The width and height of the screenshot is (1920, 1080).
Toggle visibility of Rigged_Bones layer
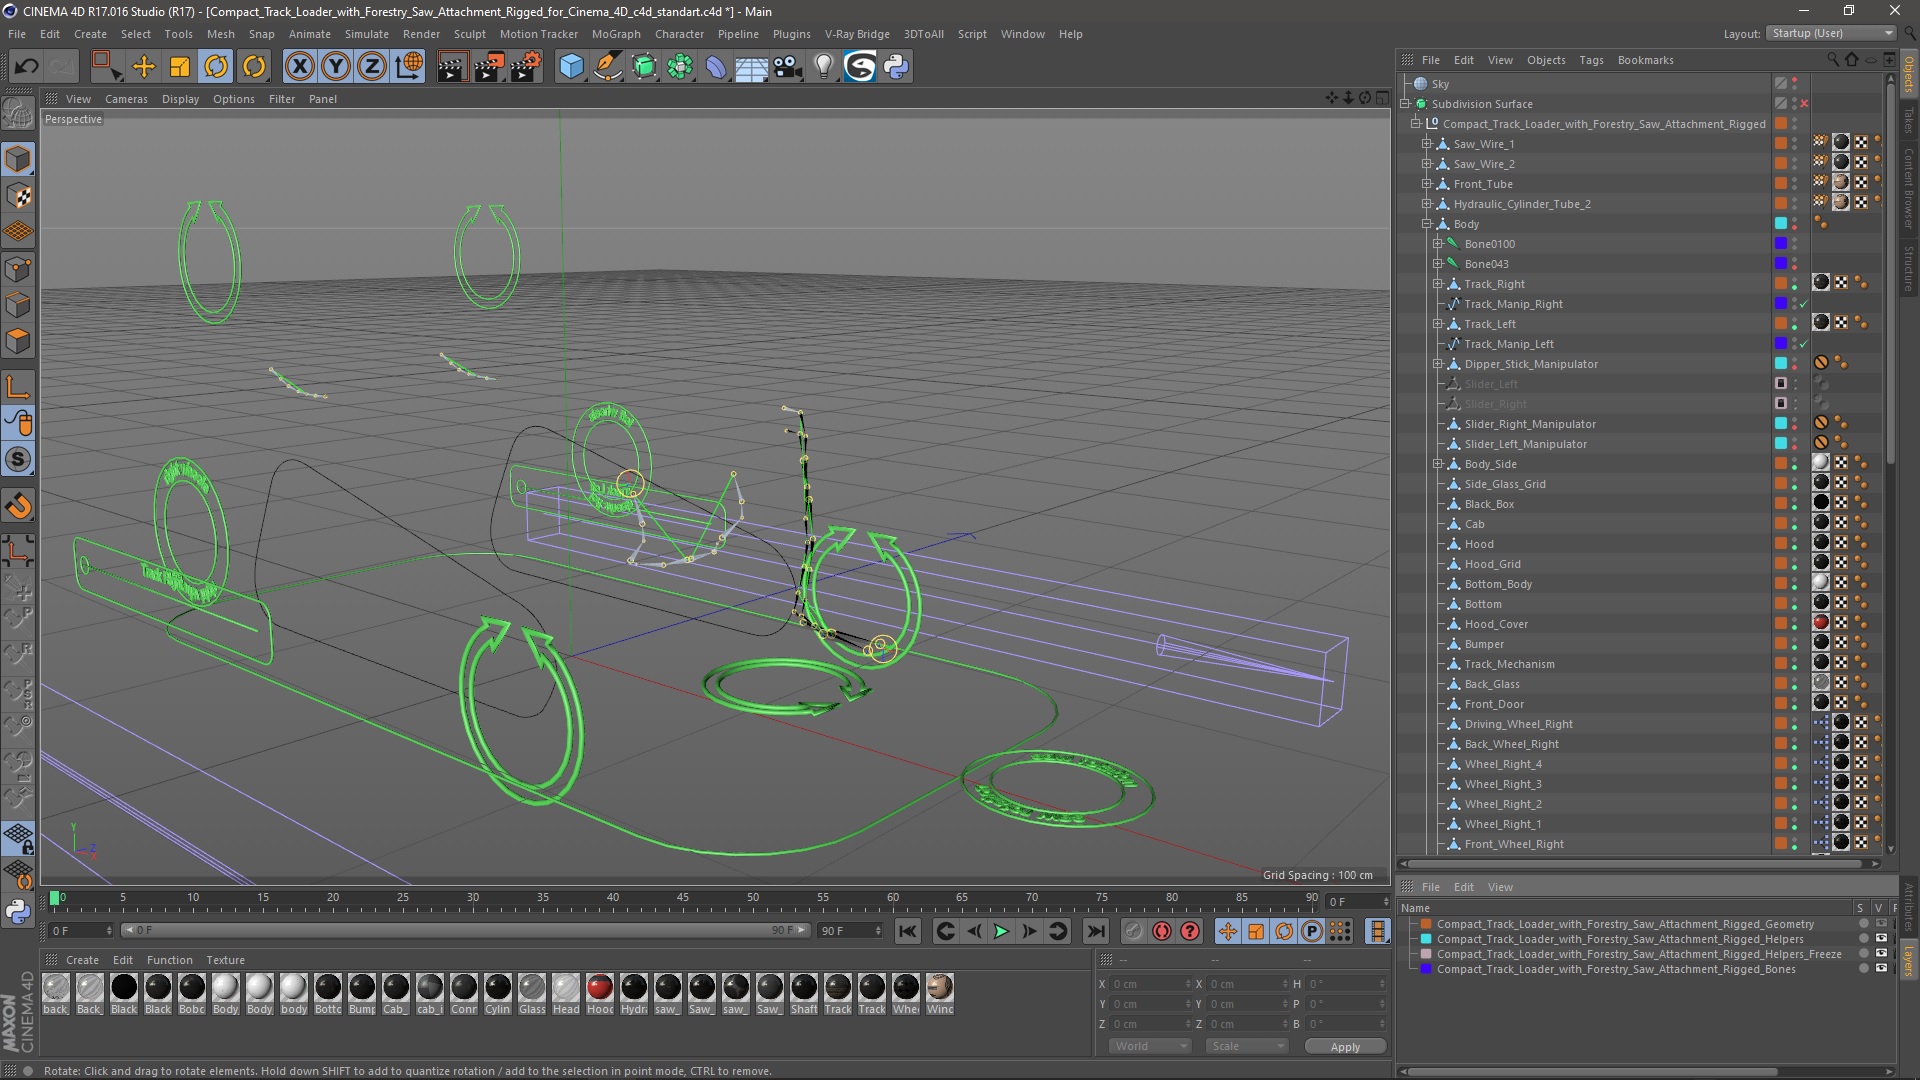coord(1881,969)
